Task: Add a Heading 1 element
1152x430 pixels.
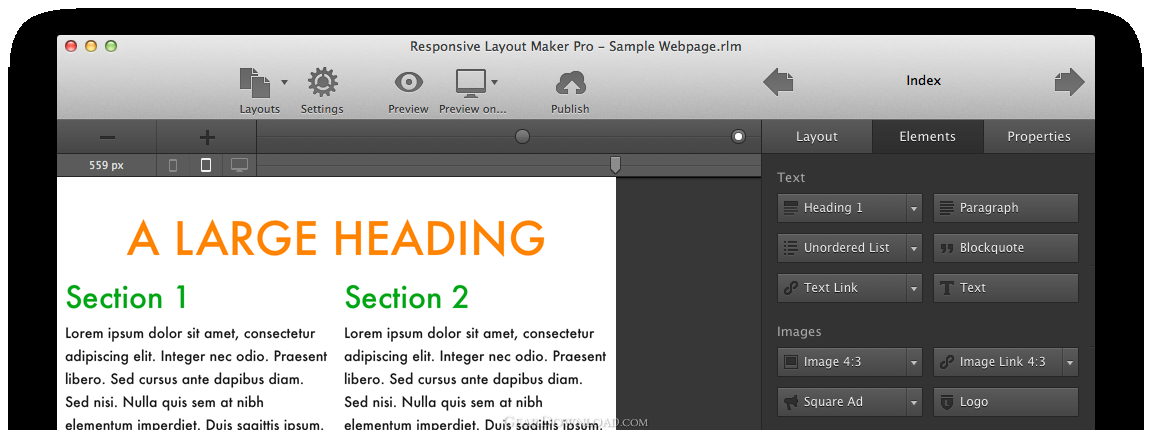Action: tap(841, 208)
